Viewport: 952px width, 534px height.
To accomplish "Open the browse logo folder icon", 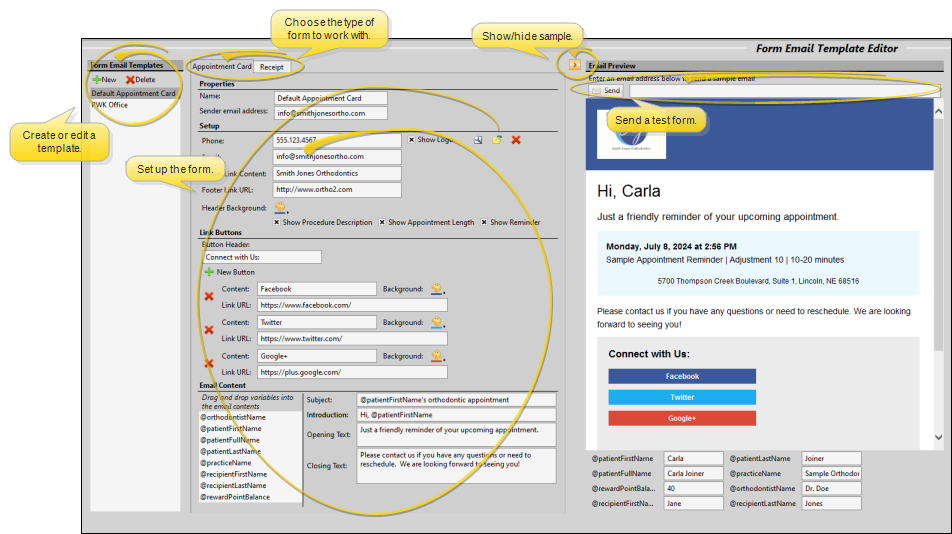I will [497, 140].
